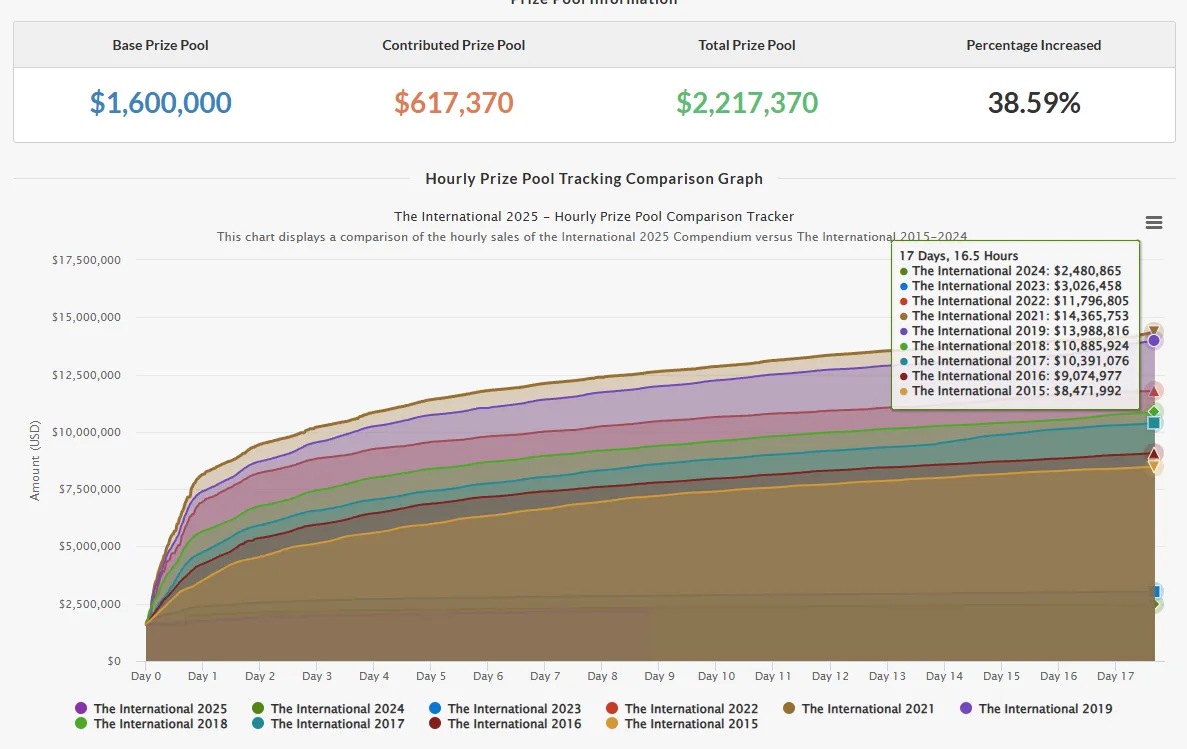Image resolution: width=1187 pixels, height=749 pixels.
Task: Click the $2,500,000 y-axis label
Action: (89, 604)
